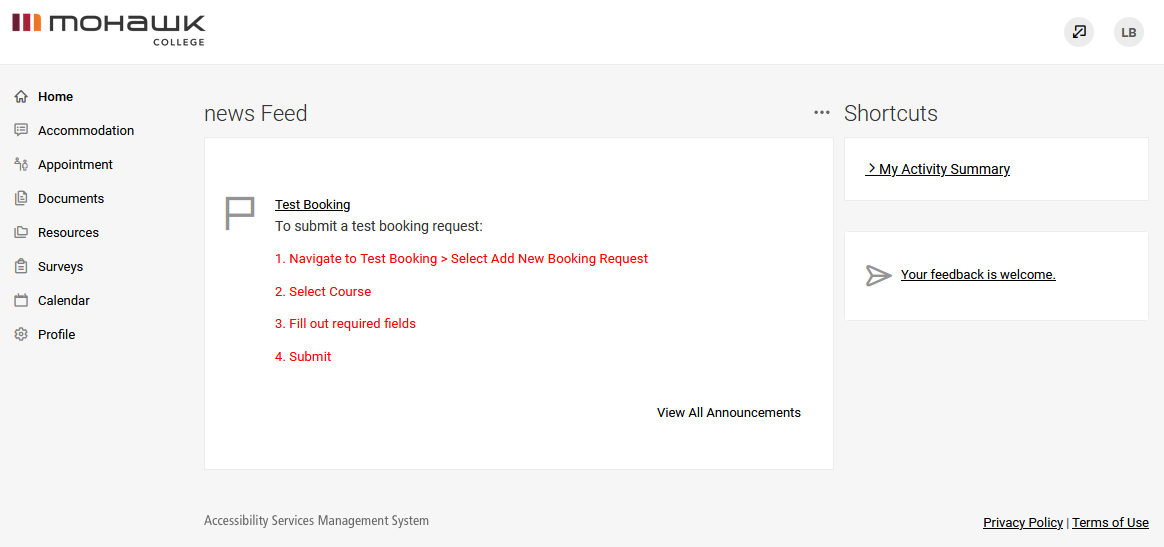
Task: Open the Privacy Policy link
Action: click(1023, 523)
